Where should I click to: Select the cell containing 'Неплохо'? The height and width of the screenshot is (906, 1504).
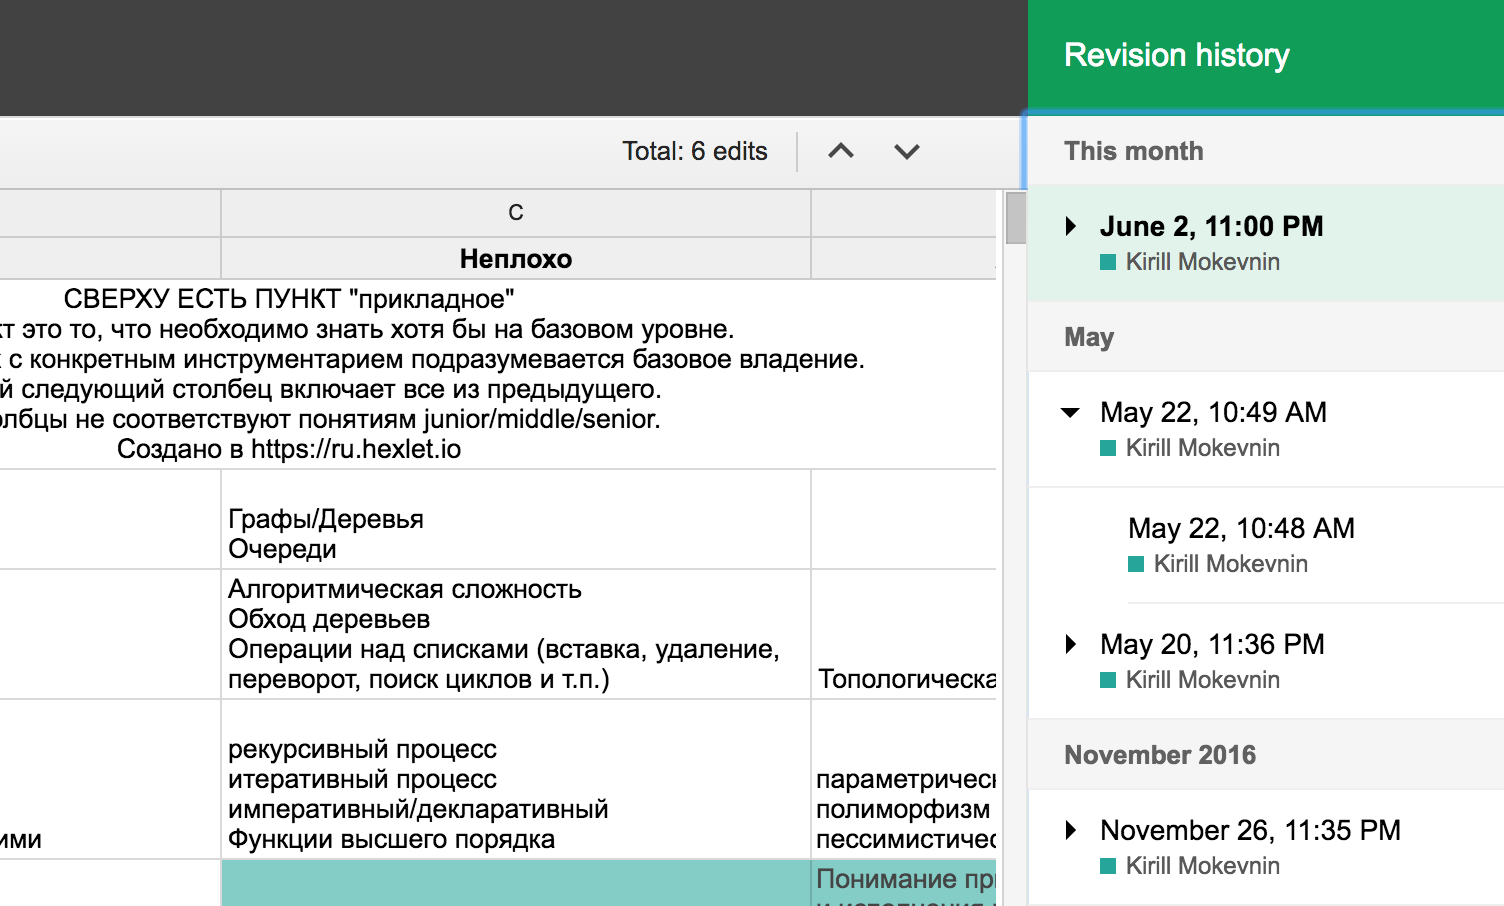tap(515, 258)
